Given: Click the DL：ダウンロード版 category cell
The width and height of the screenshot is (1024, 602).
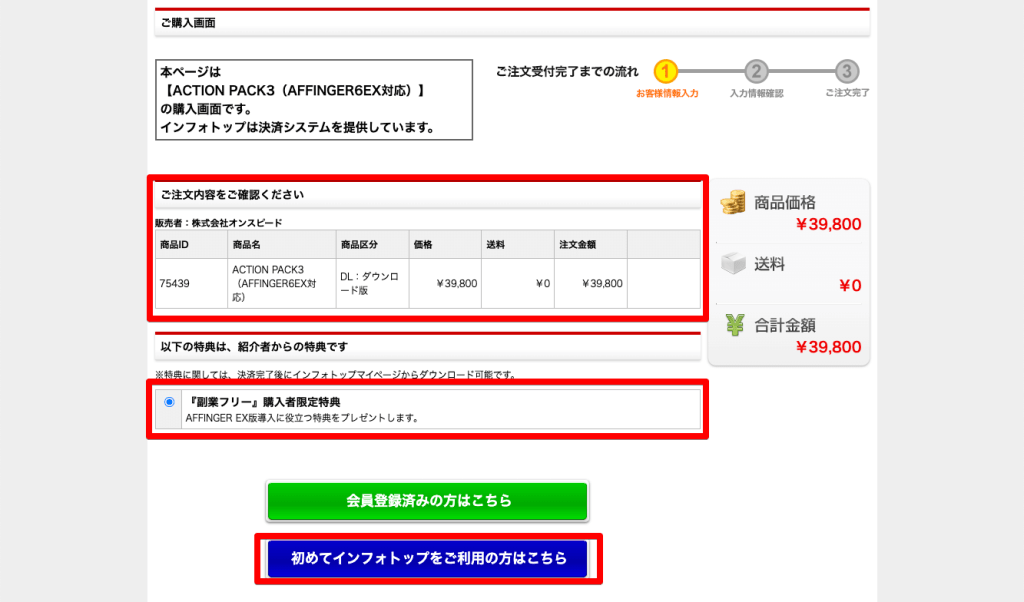Looking at the screenshot, I should pos(370,283).
